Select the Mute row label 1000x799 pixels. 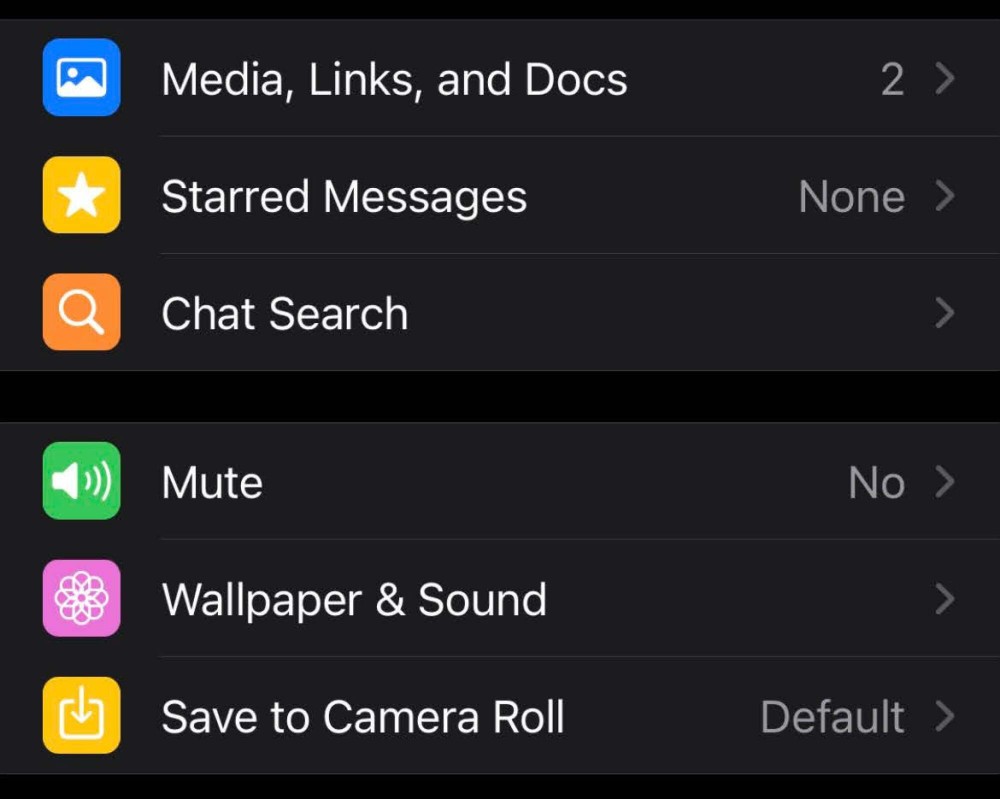coord(212,482)
